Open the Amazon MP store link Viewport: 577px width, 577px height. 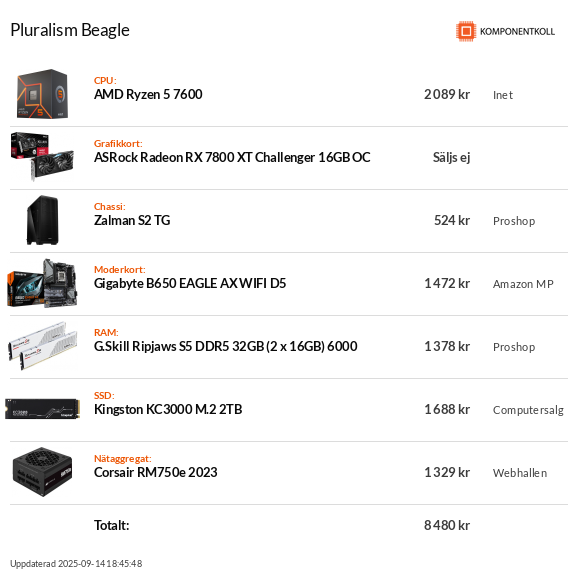tap(523, 284)
